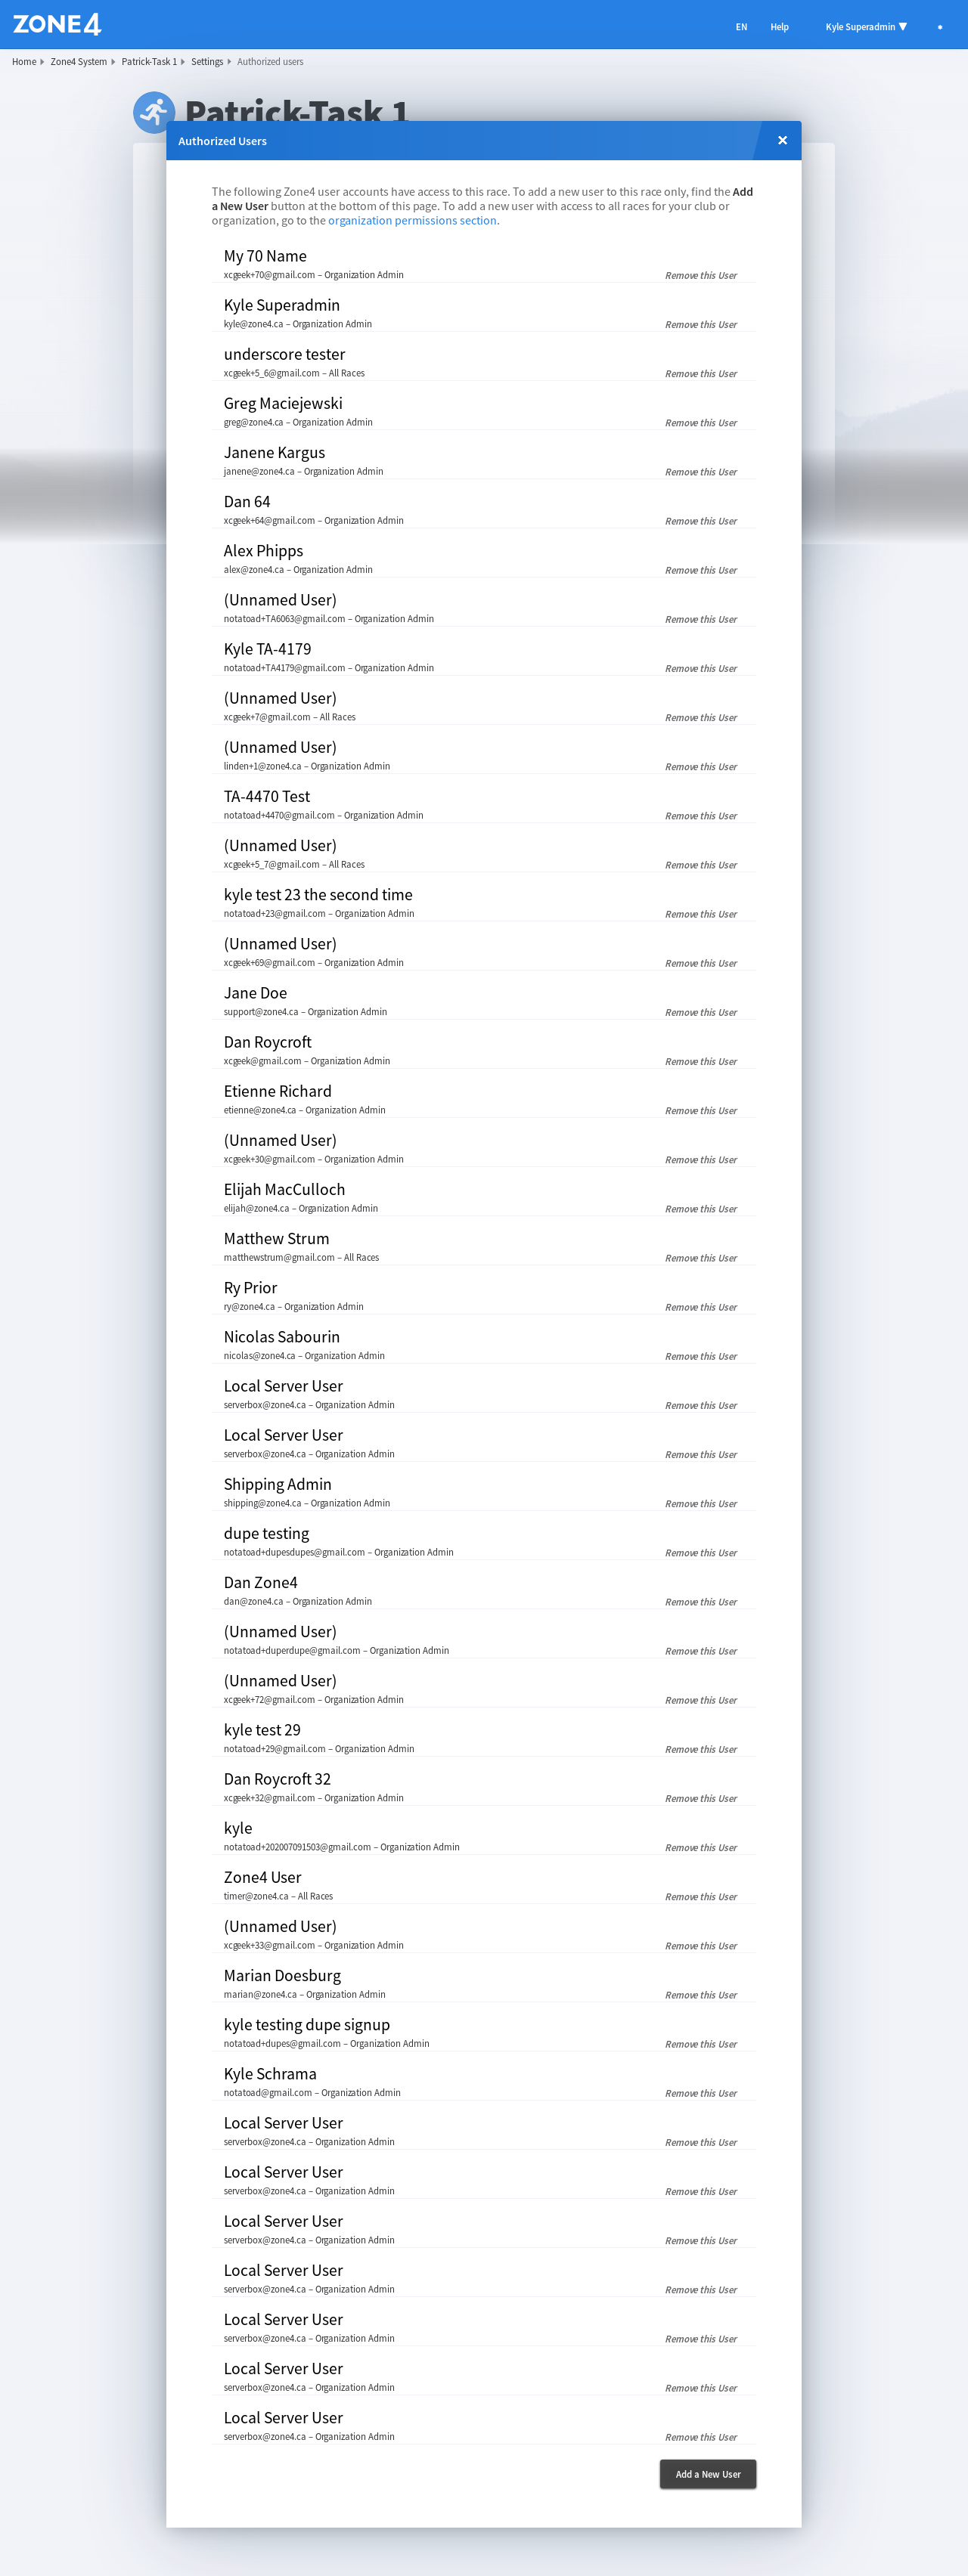Remove Greg Maciejewski from authorized users

pyautogui.click(x=700, y=423)
